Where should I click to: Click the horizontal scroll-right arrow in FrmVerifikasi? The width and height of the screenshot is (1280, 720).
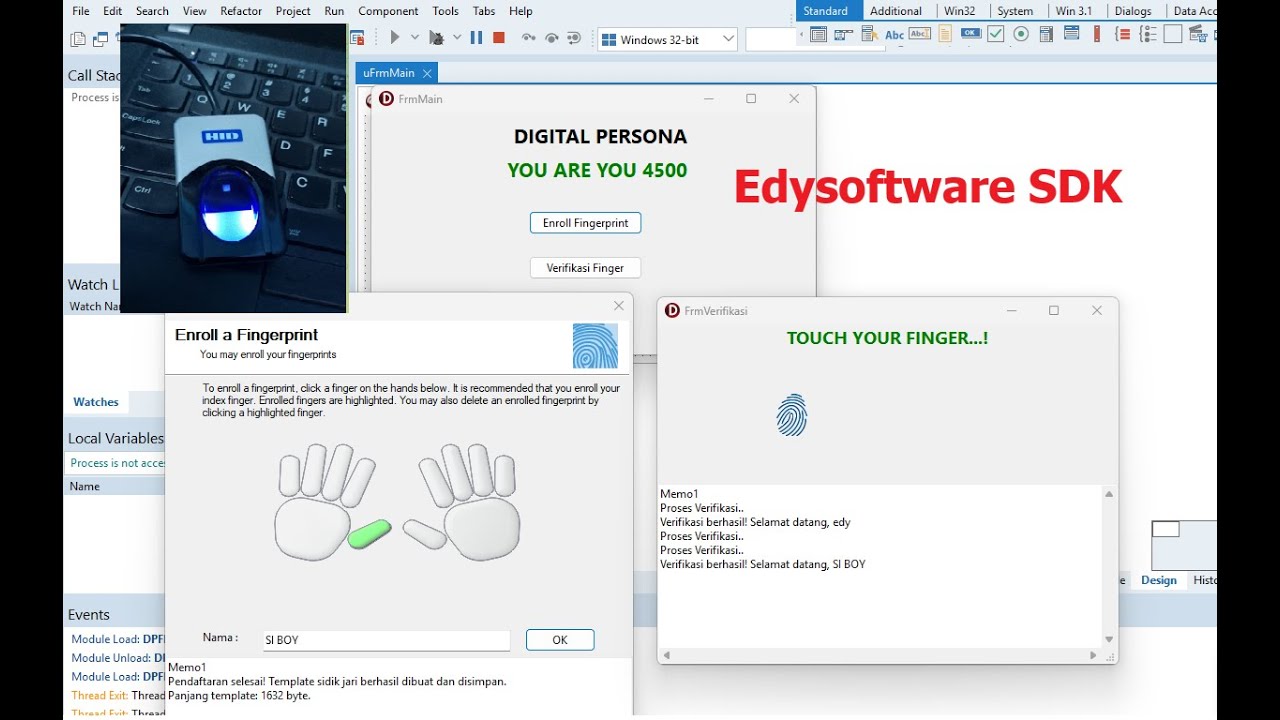[1093, 655]
